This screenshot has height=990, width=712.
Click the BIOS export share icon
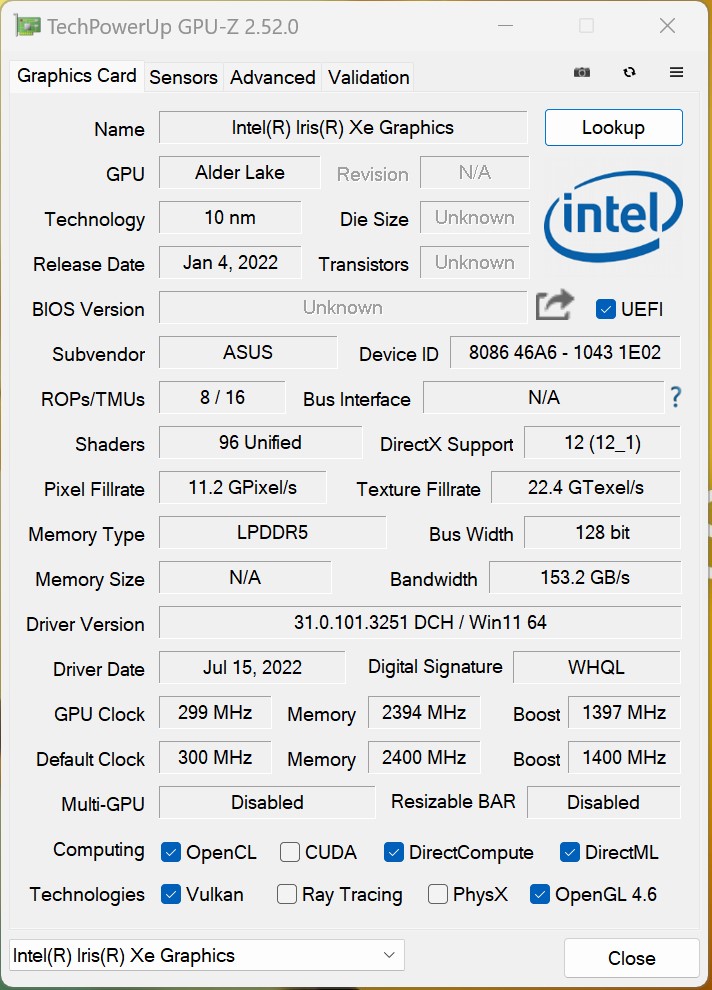point(555,306)
